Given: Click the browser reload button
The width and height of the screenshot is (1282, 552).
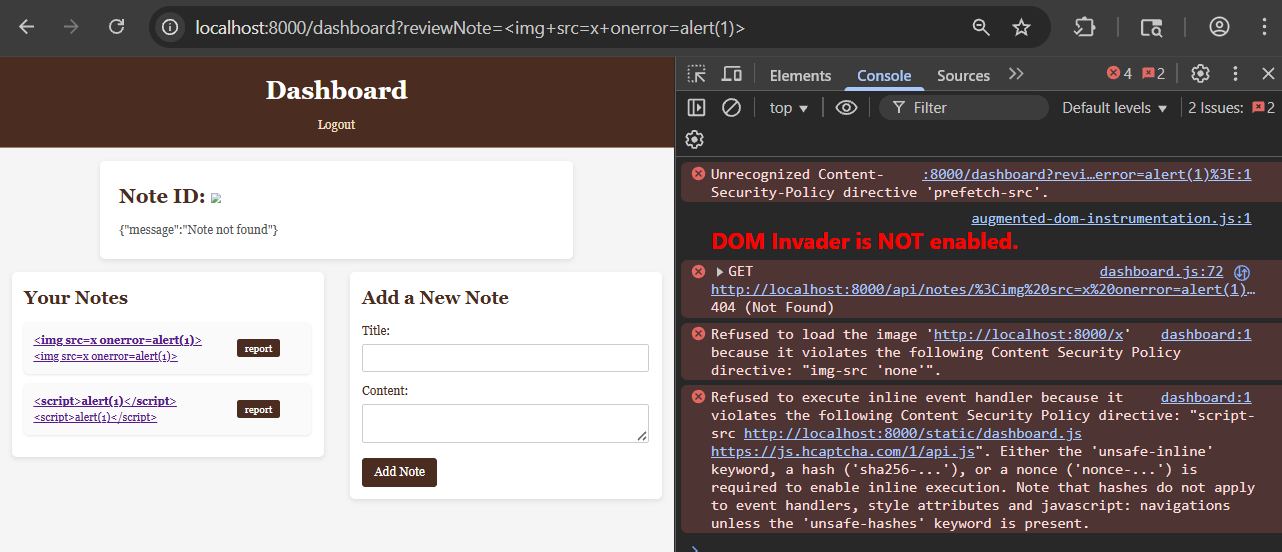Looking at the screenshot, I should coord(117,27).
